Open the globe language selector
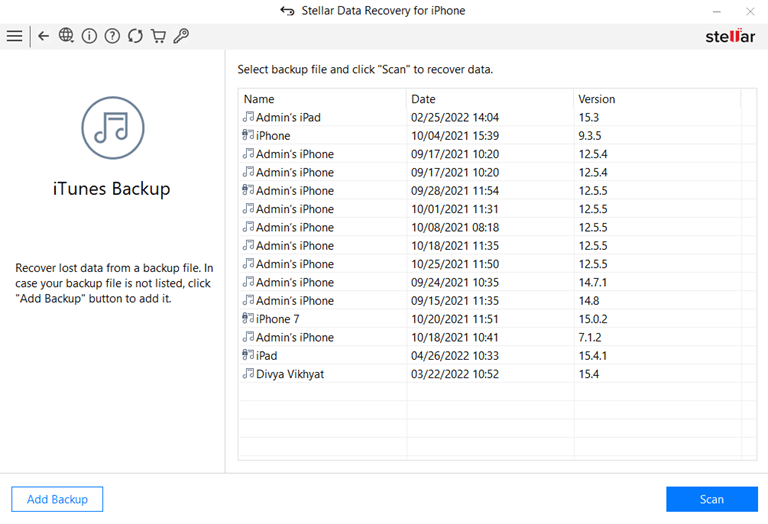768x524 pixels. coord(66,36)
